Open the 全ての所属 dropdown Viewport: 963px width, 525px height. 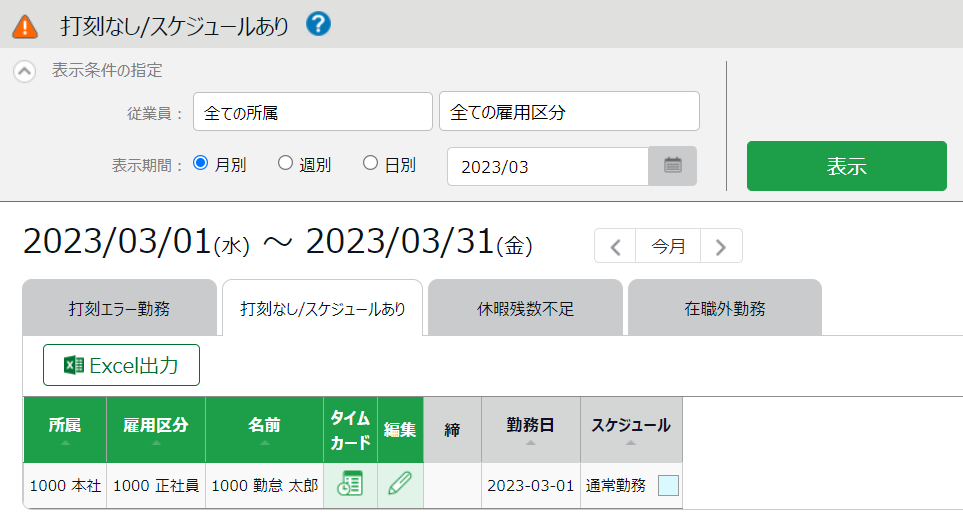coord(313,112)
